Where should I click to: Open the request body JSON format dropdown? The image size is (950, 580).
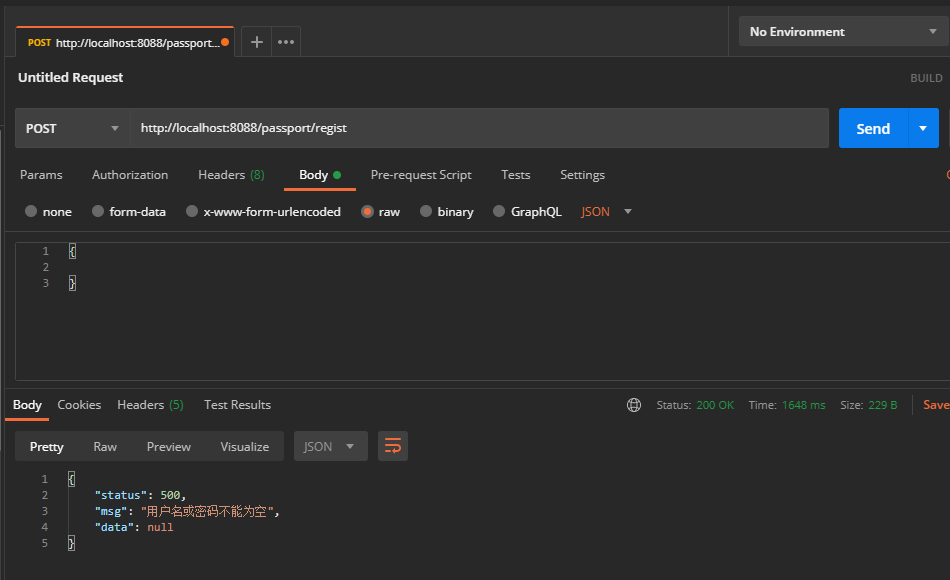pyautogui.click(x=606, y=212)
